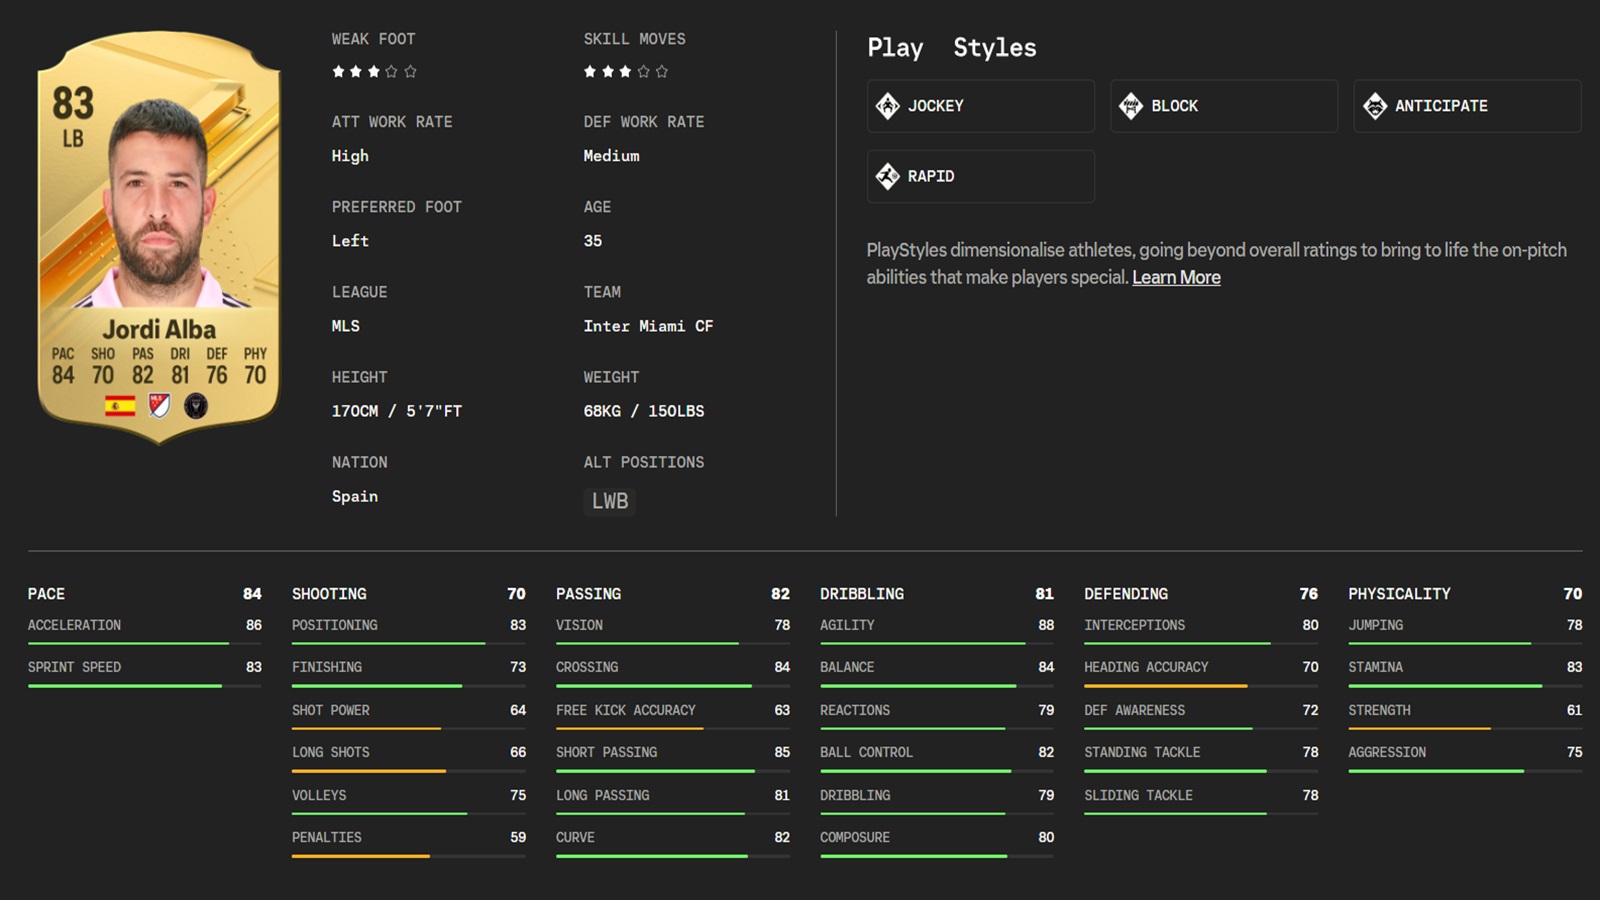The height and width of the screenshot is (900, 1600).
Task: Collapse the PHYSICALITY stats section
Action: [x=1400, y=593]
